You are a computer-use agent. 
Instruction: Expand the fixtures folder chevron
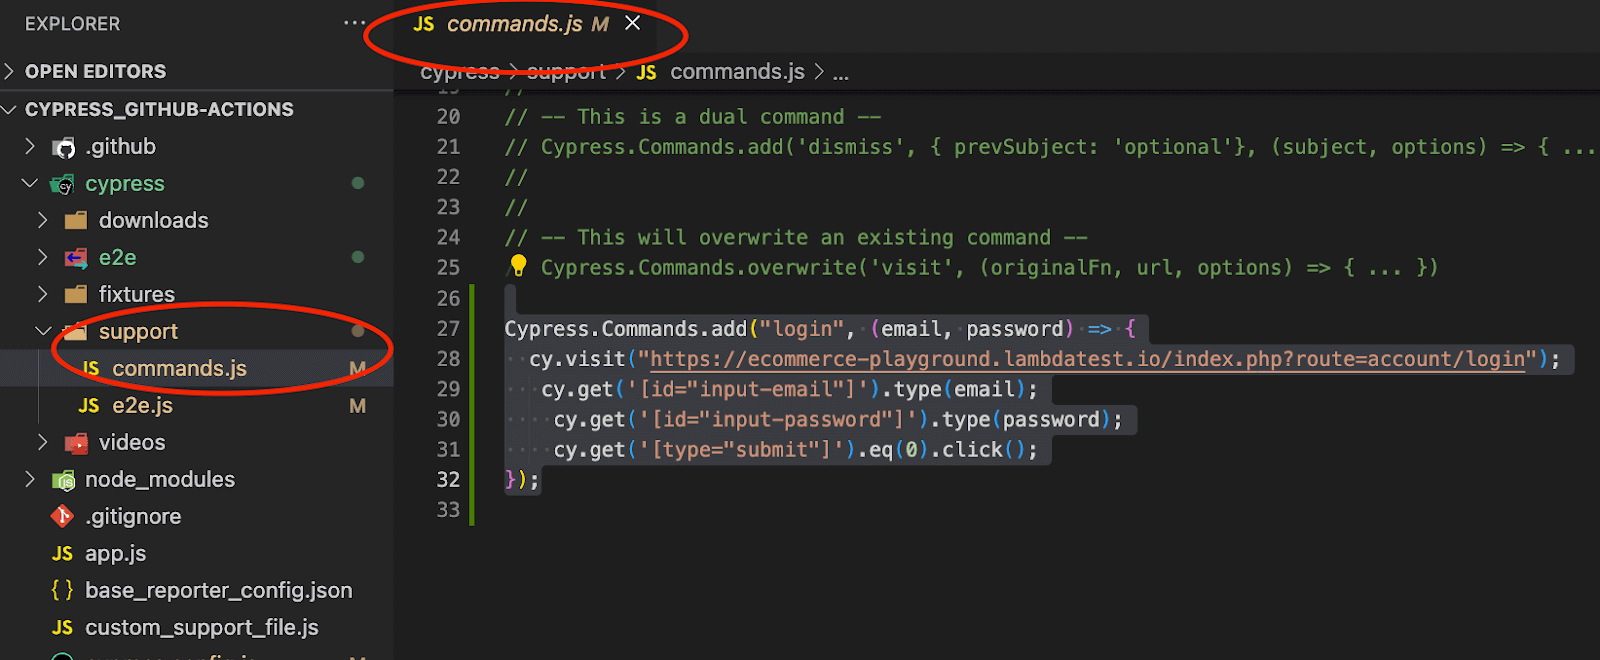[43, 294]
